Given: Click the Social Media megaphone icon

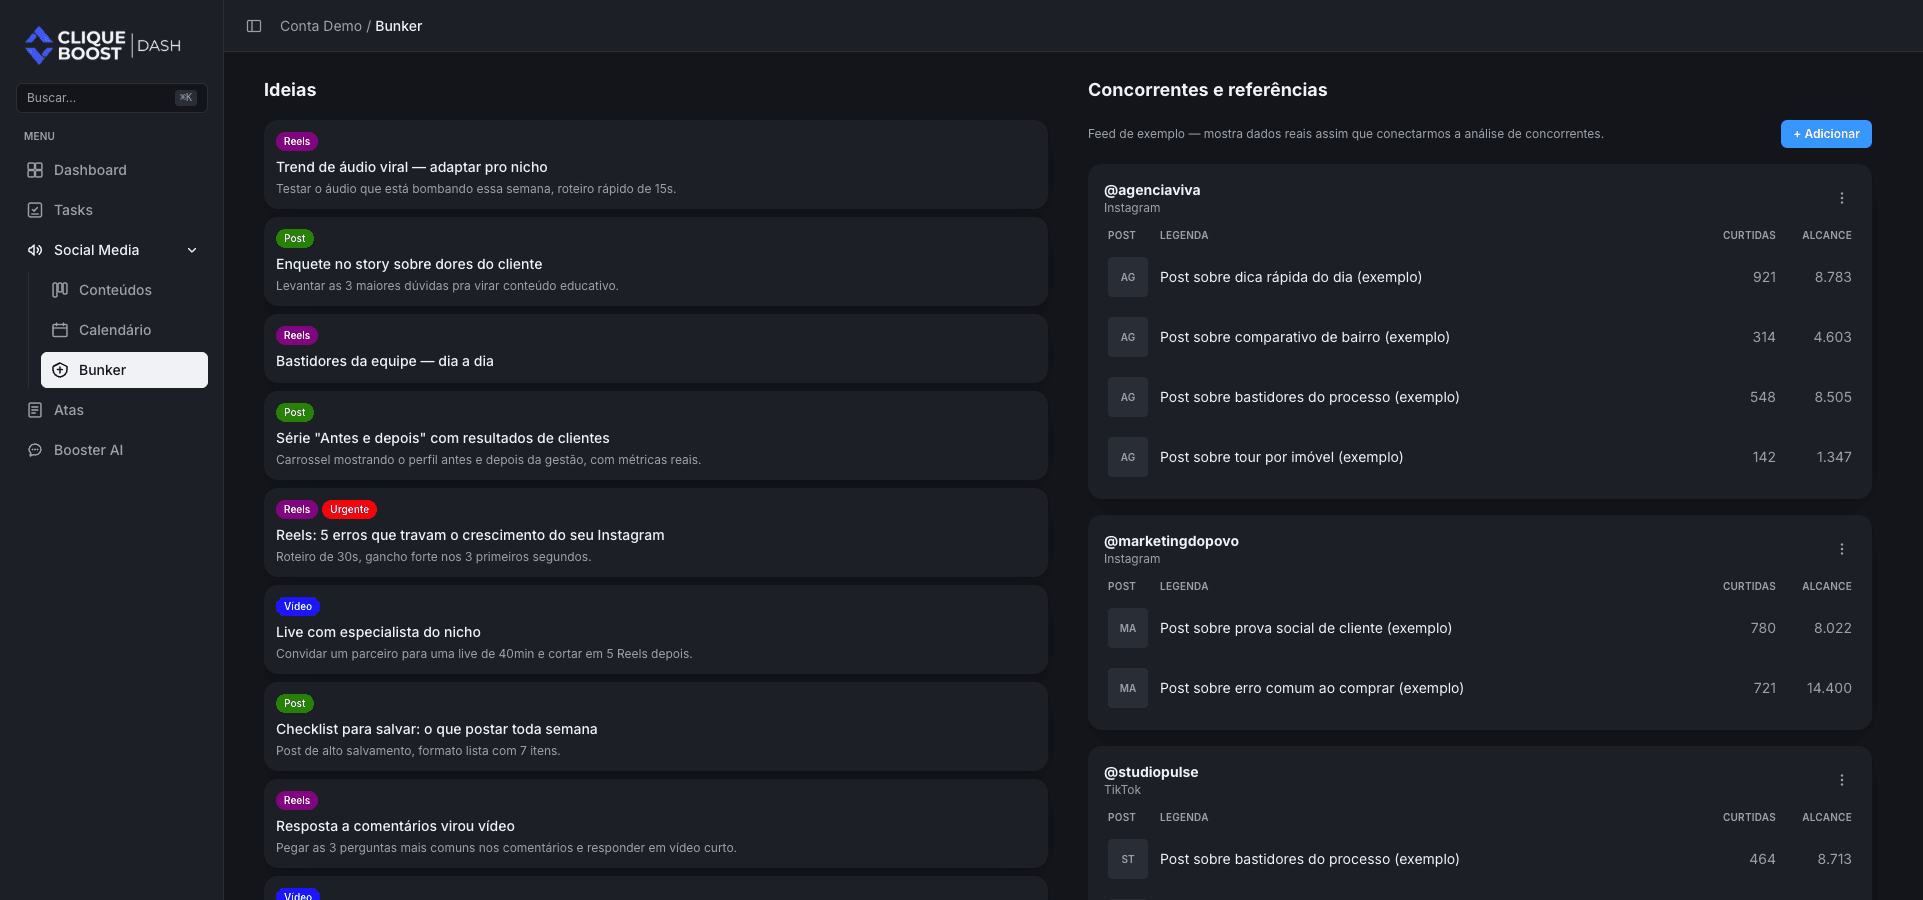Looking at the screenshot, I should tap(35, 250).
